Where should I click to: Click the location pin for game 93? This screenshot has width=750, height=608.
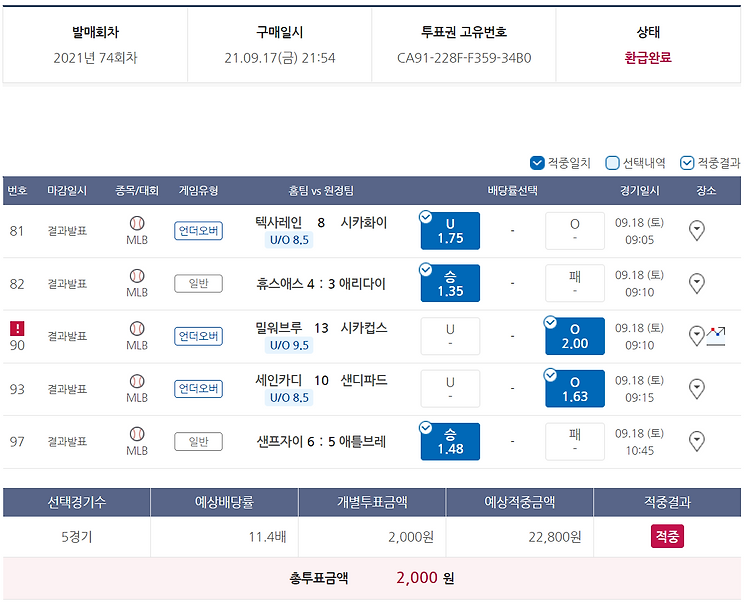[x=696, y=389]
